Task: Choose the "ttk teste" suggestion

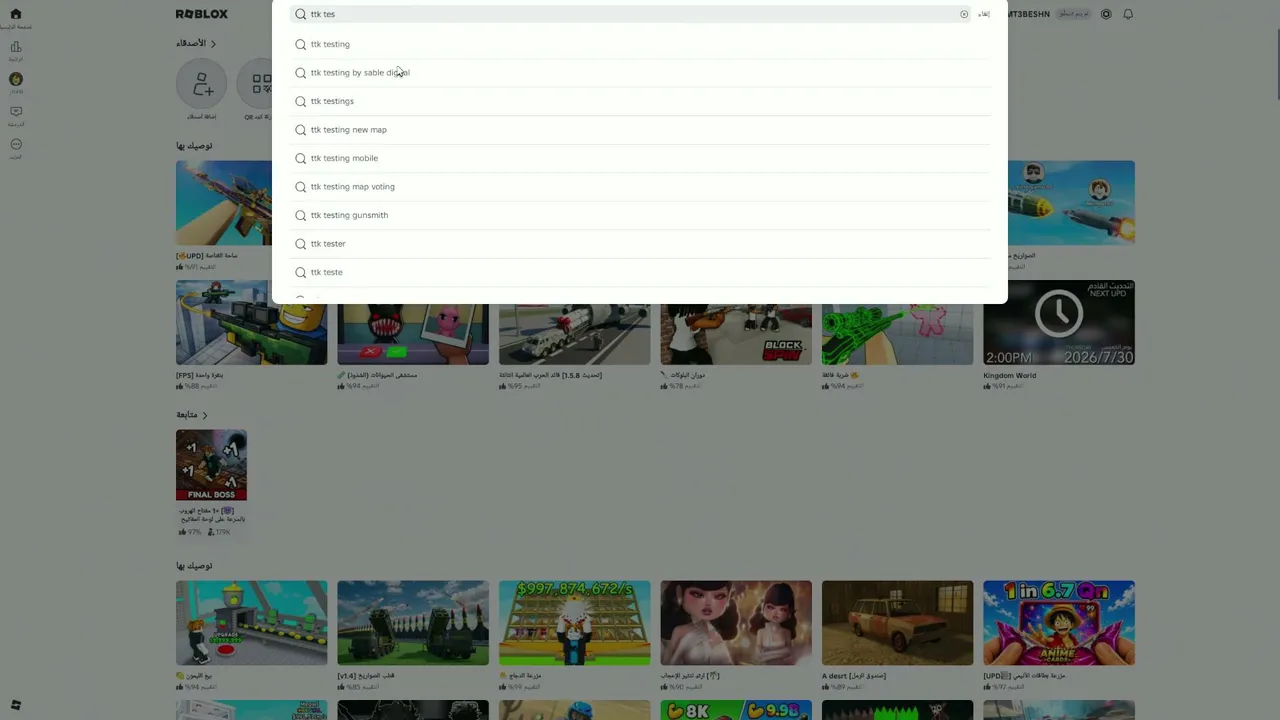Action: 640,272
